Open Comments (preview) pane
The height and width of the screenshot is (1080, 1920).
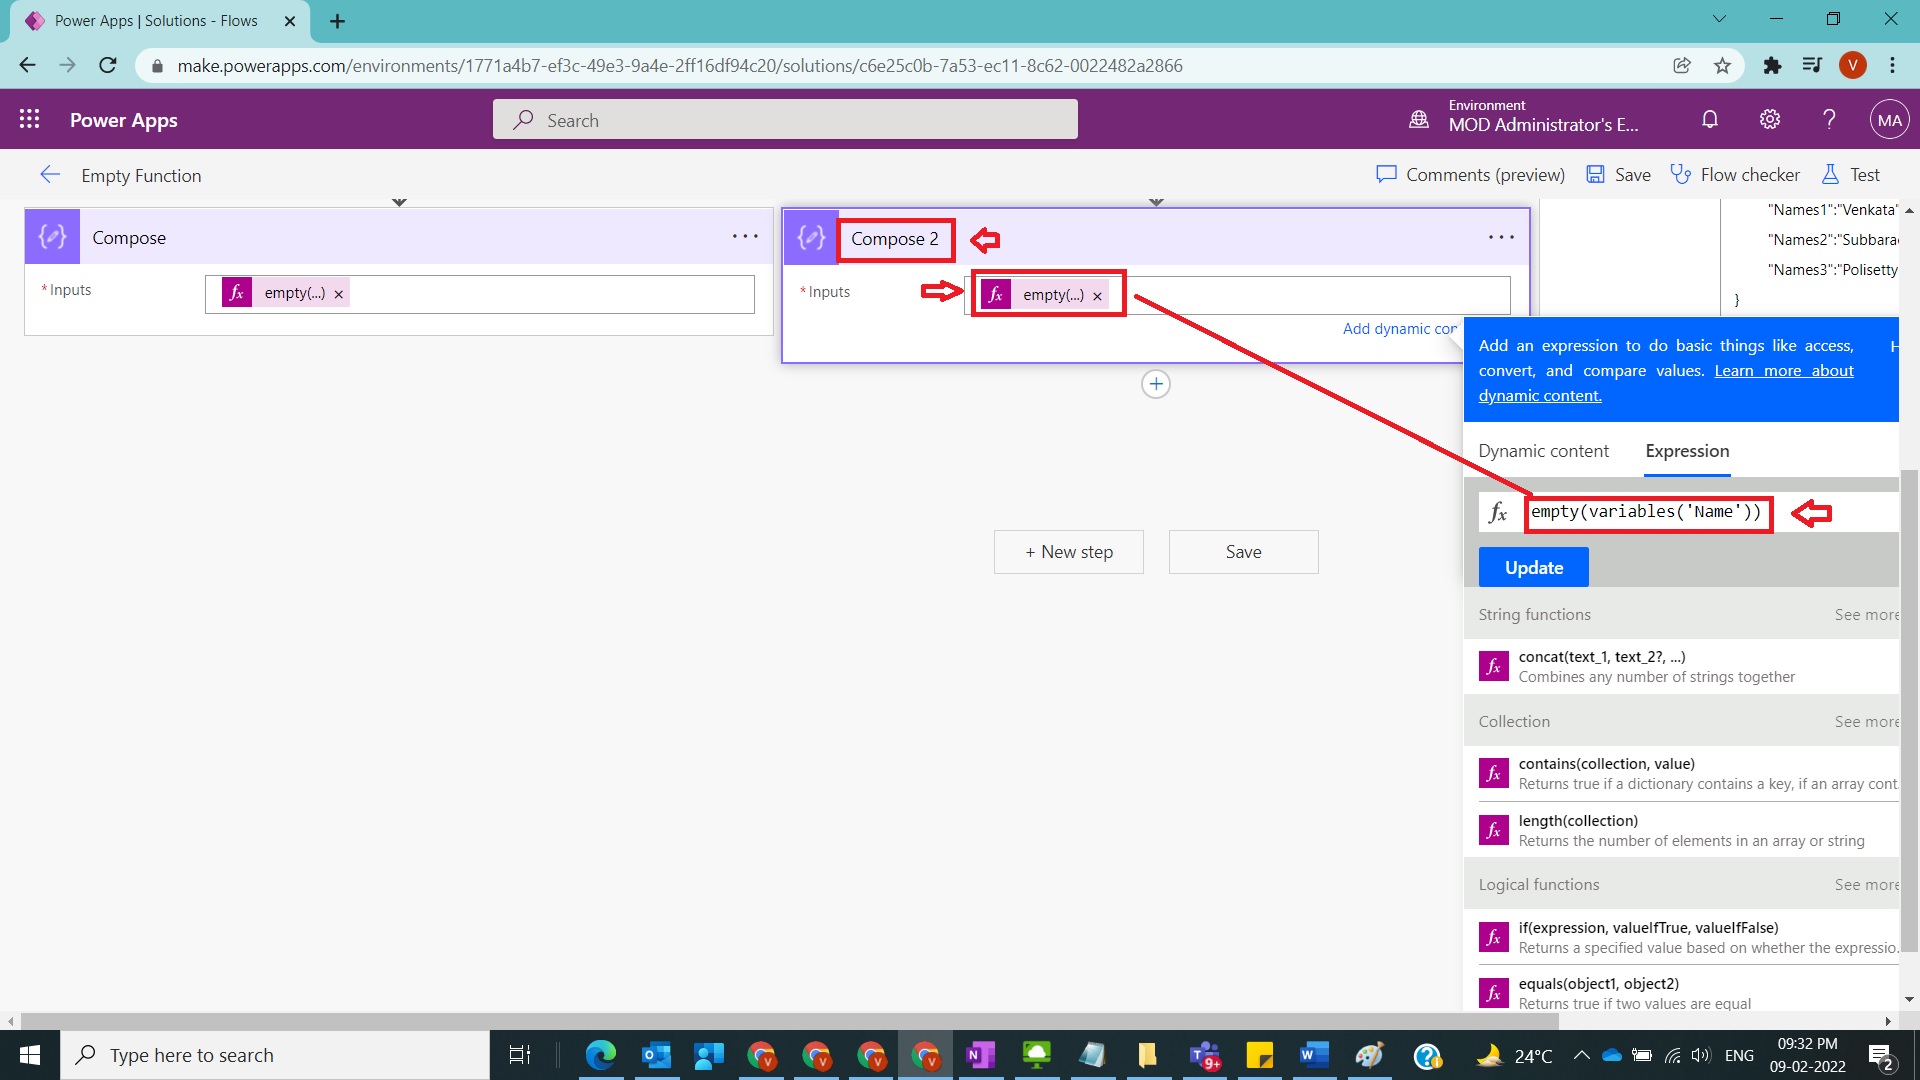pos(1471,175)
